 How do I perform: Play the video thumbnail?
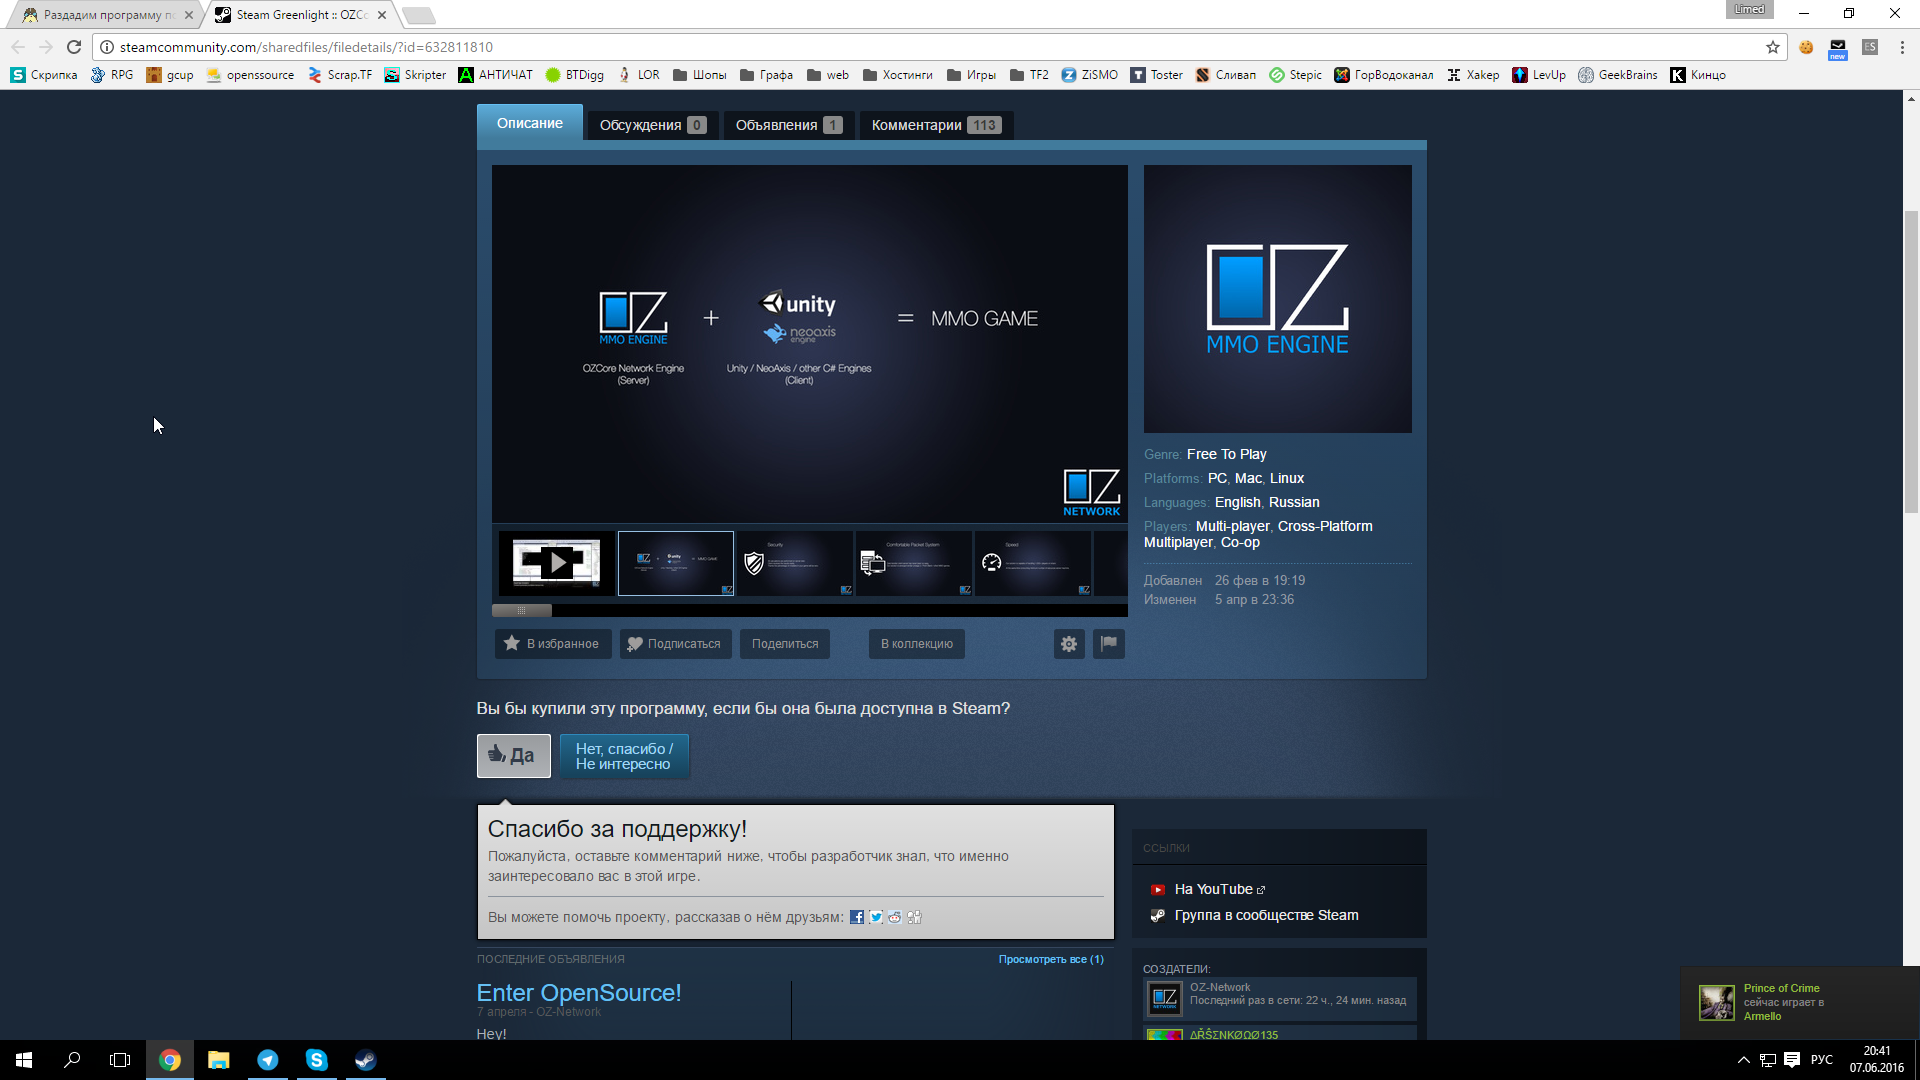click(557, 563)
